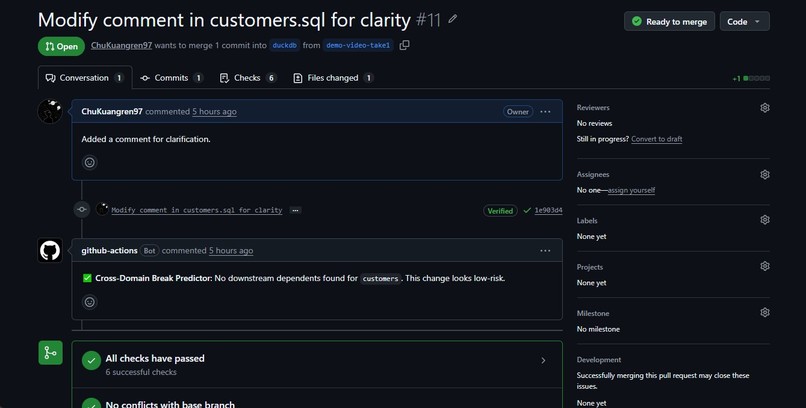The width and height of the screenshot is (806, 408).
Task: Click the merge branch icon box
Action: click(x=50, y=353)
